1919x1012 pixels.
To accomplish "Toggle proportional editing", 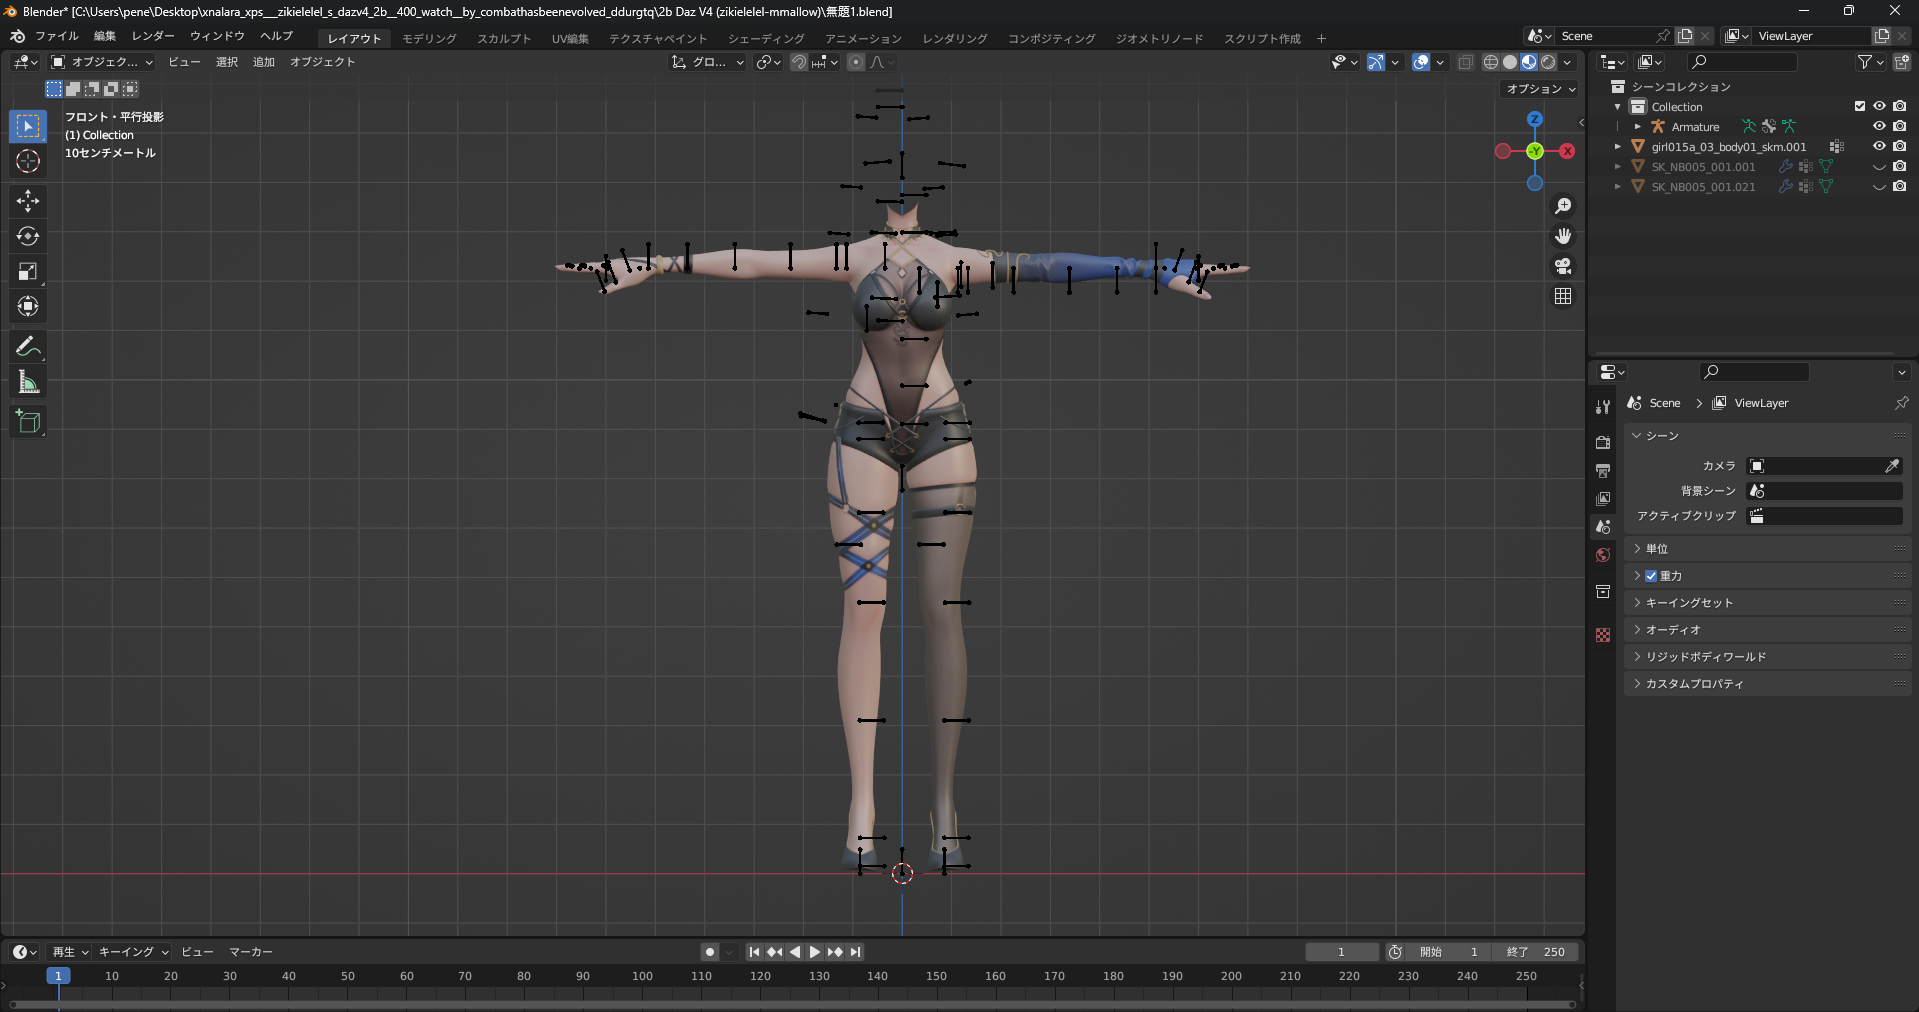I will [856, 62].
